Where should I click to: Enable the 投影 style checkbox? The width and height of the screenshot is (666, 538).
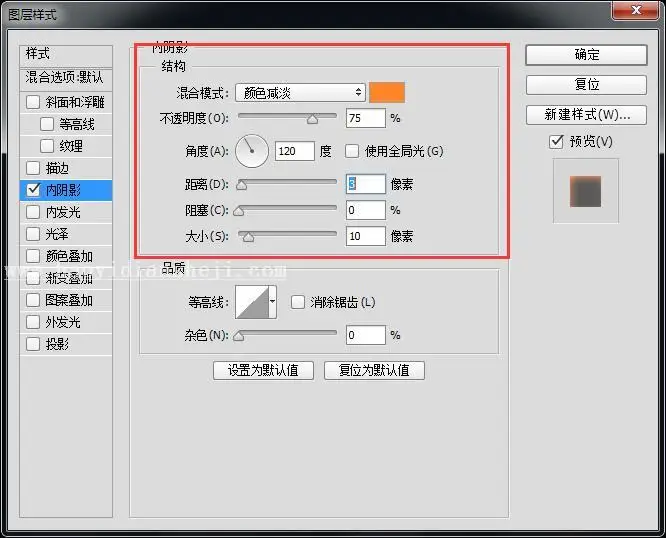point(33,344)
